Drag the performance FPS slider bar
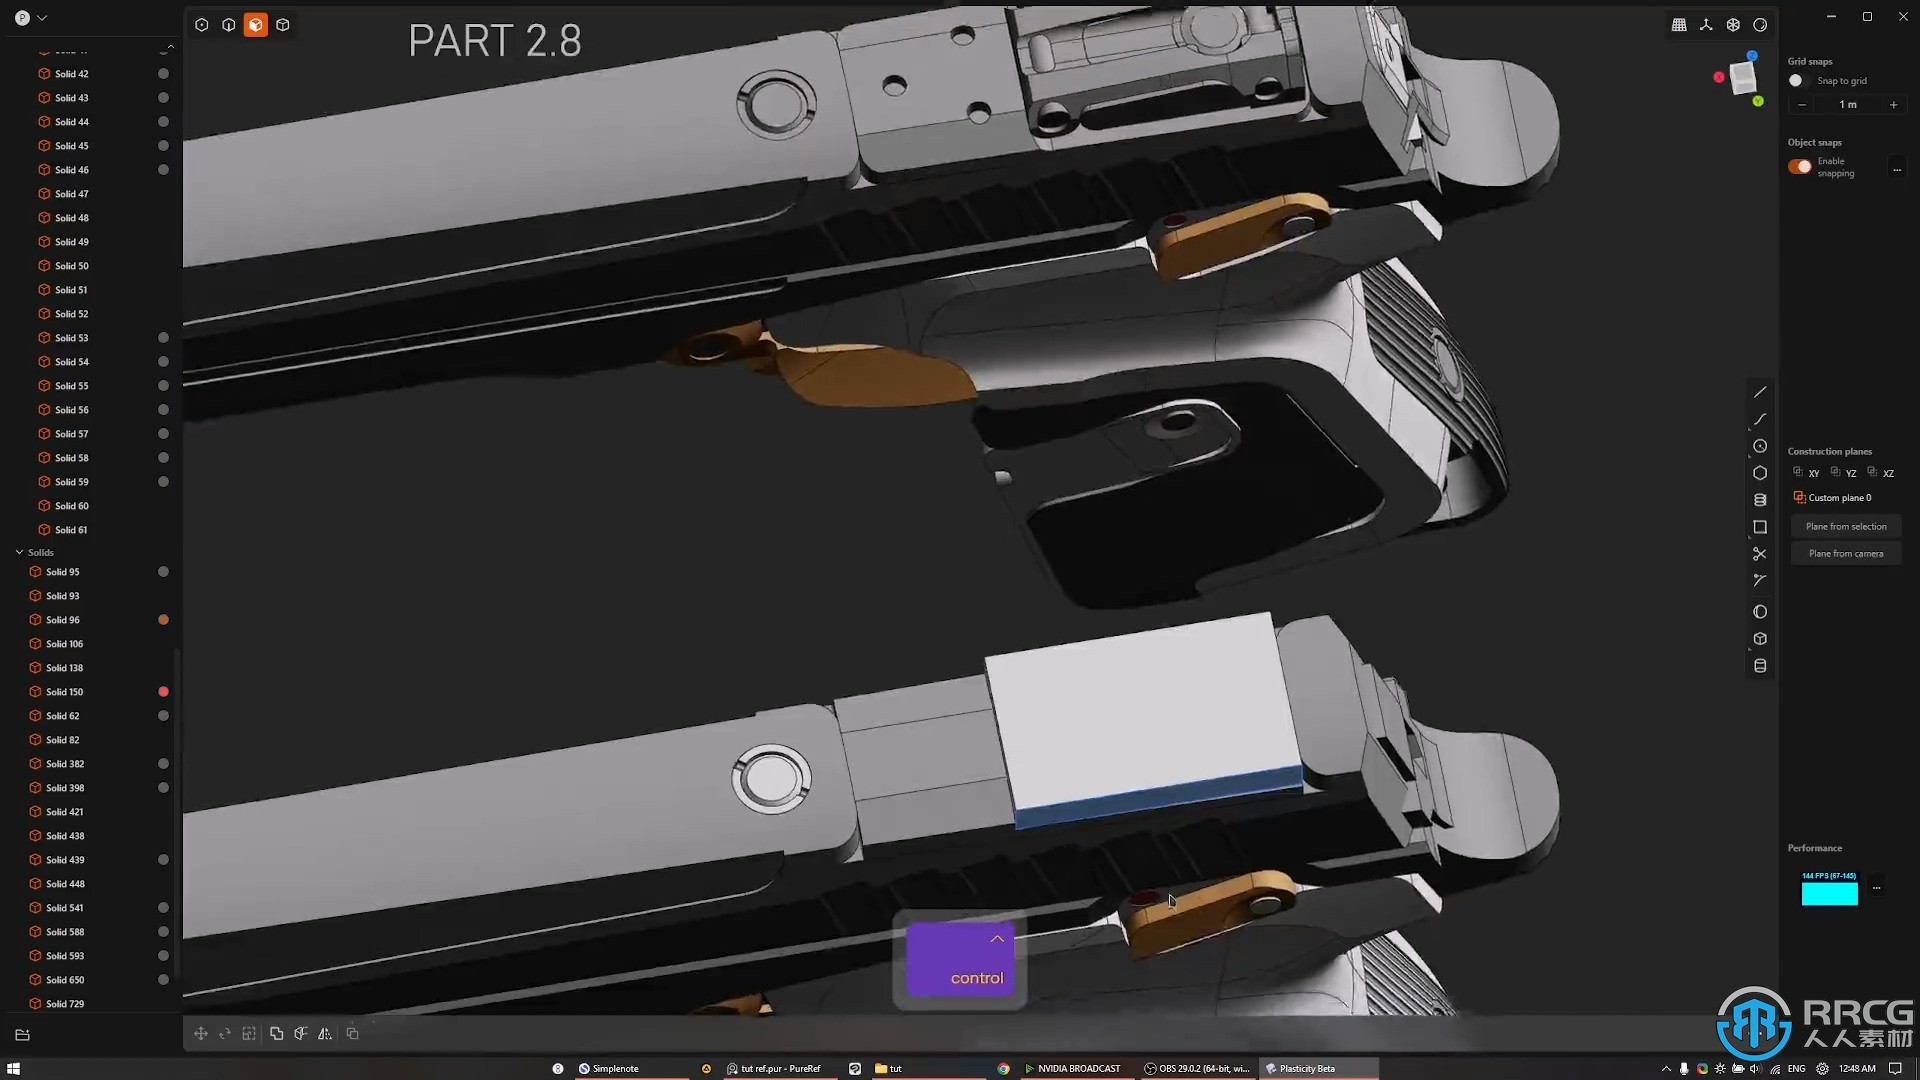Viewport: 1920px width, 1080px height. point(1829,894)
